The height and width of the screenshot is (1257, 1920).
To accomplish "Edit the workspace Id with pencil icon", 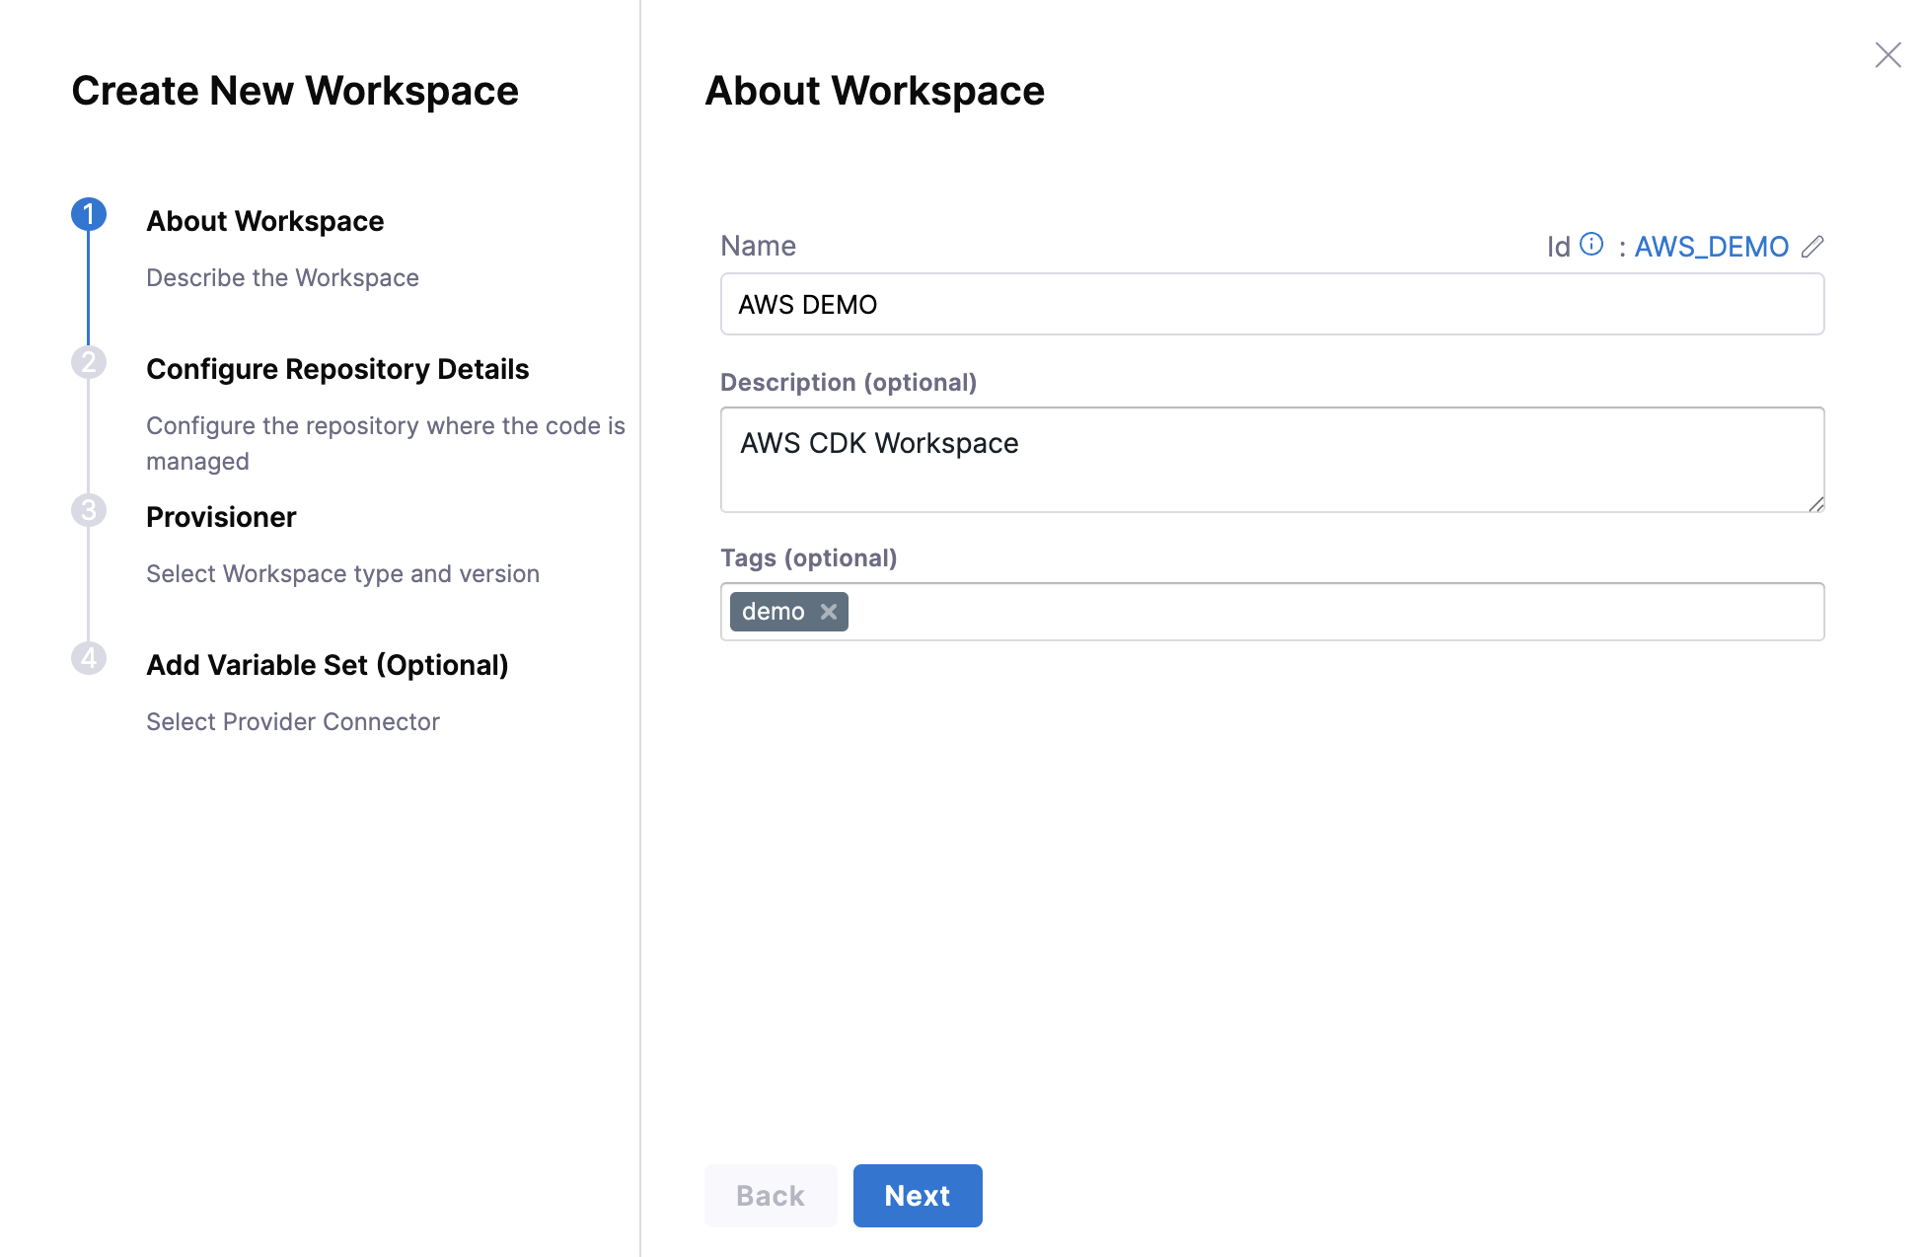I will pyautogui.click(x=1813, y=246).
